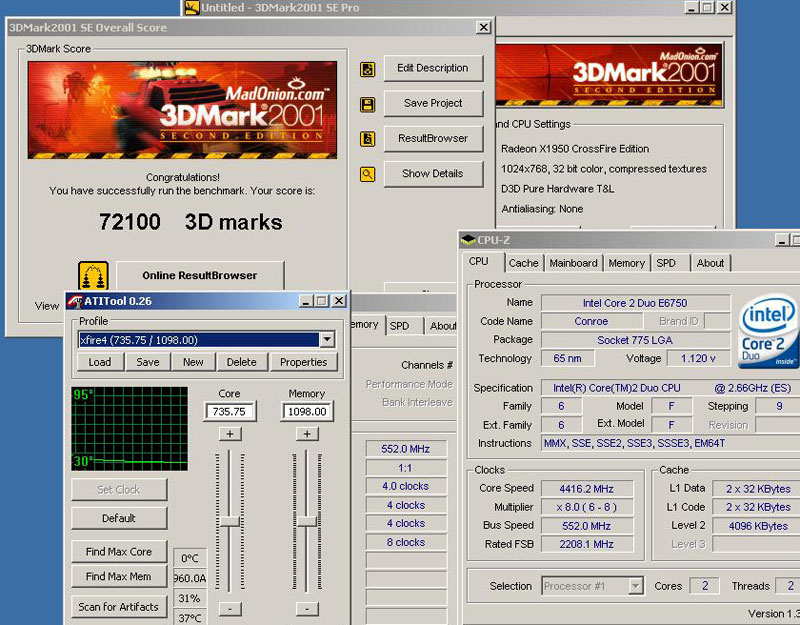Click the Default clocks button in ATITool
800x625 pixels.
119,518
